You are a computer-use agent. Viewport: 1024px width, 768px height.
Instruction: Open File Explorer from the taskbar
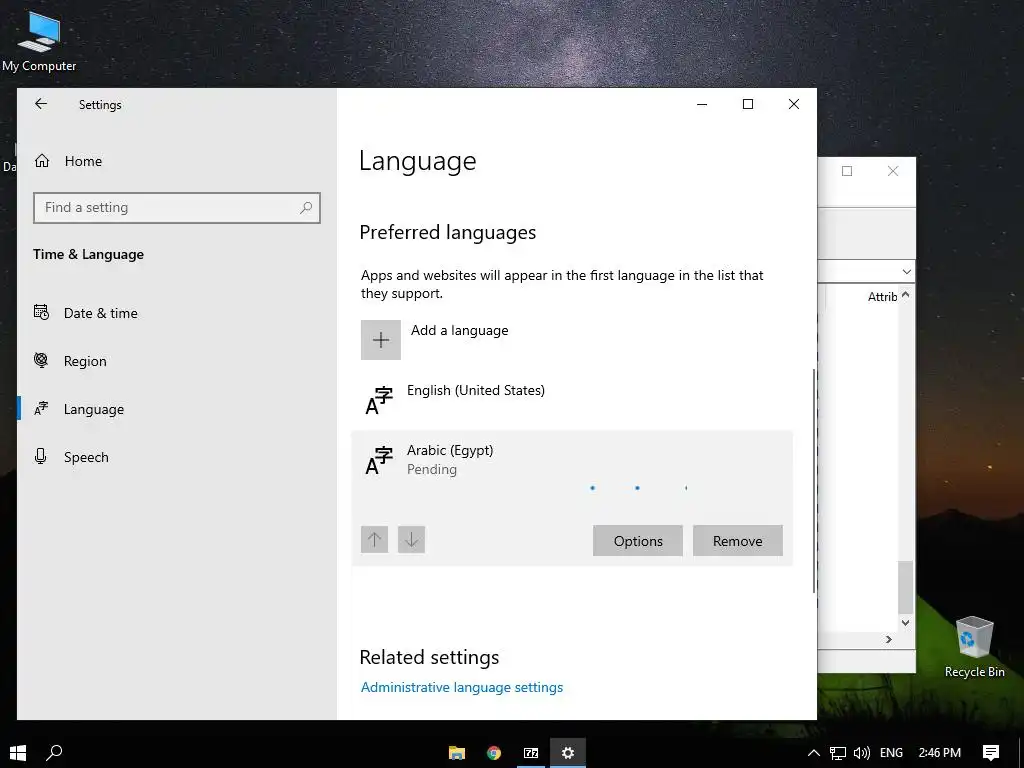(x=456, y=753)
